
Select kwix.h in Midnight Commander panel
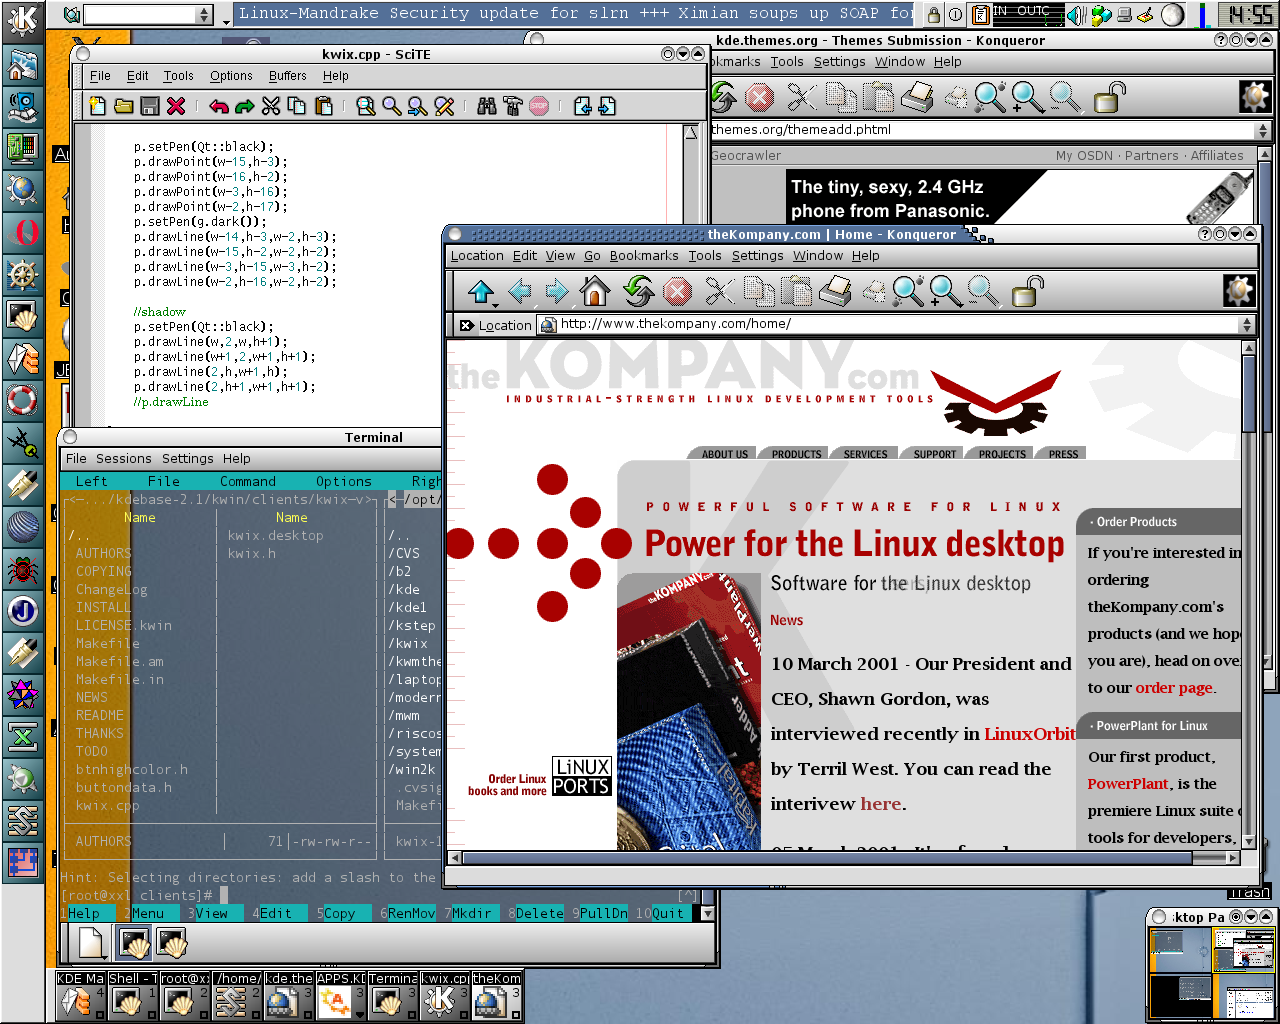click(252, 553)
